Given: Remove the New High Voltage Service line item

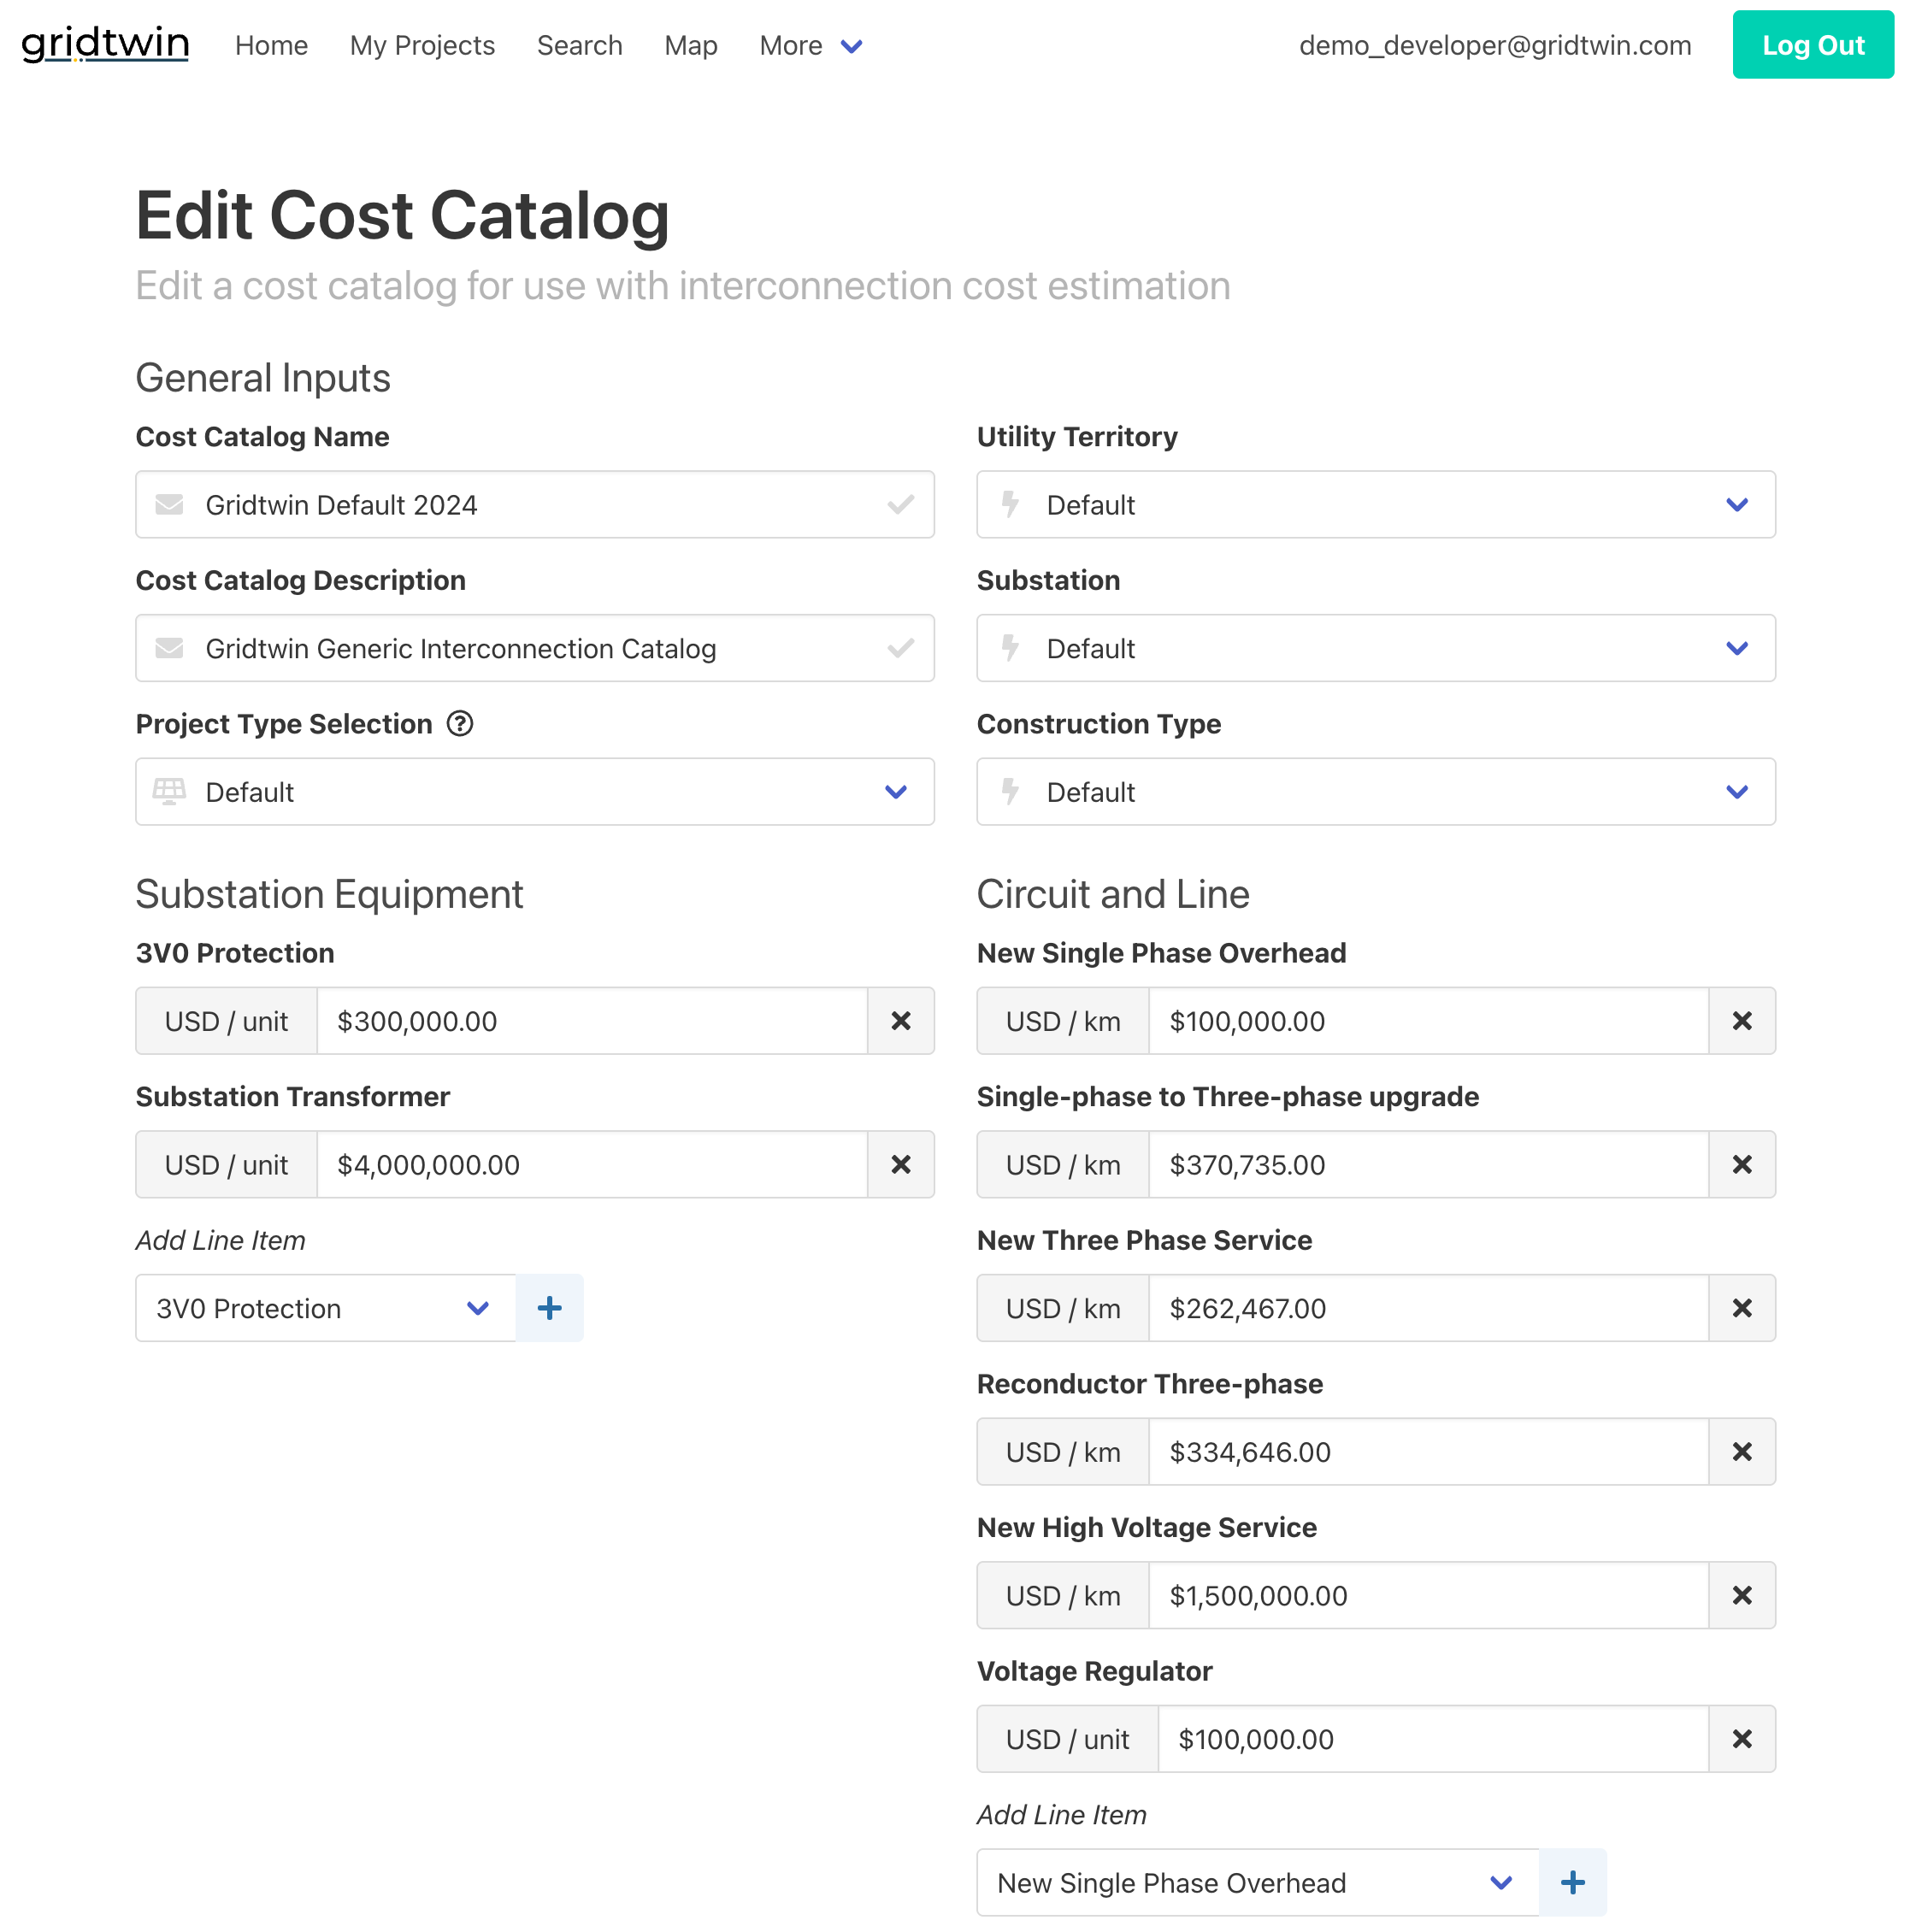Looking at the screenshot, I should 1742,1595.
